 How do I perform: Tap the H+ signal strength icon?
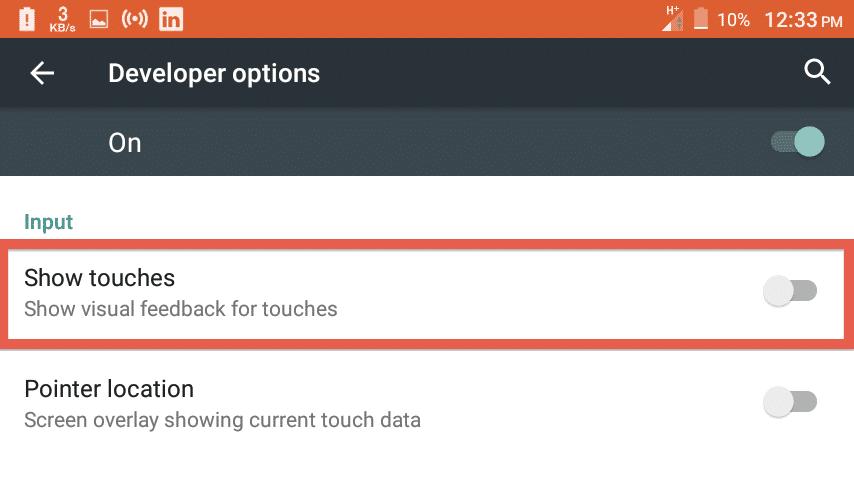tap(673, 19)
